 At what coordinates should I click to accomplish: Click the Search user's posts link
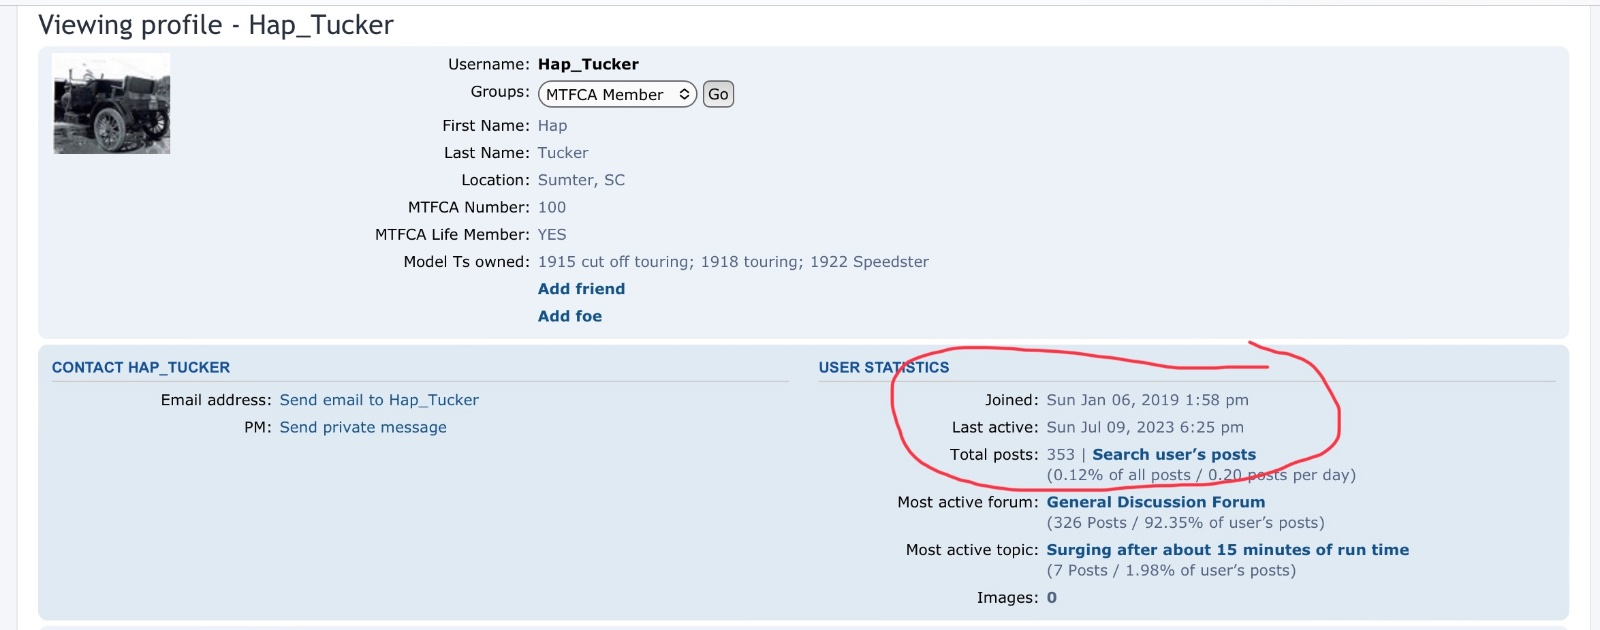(1174, 455)
